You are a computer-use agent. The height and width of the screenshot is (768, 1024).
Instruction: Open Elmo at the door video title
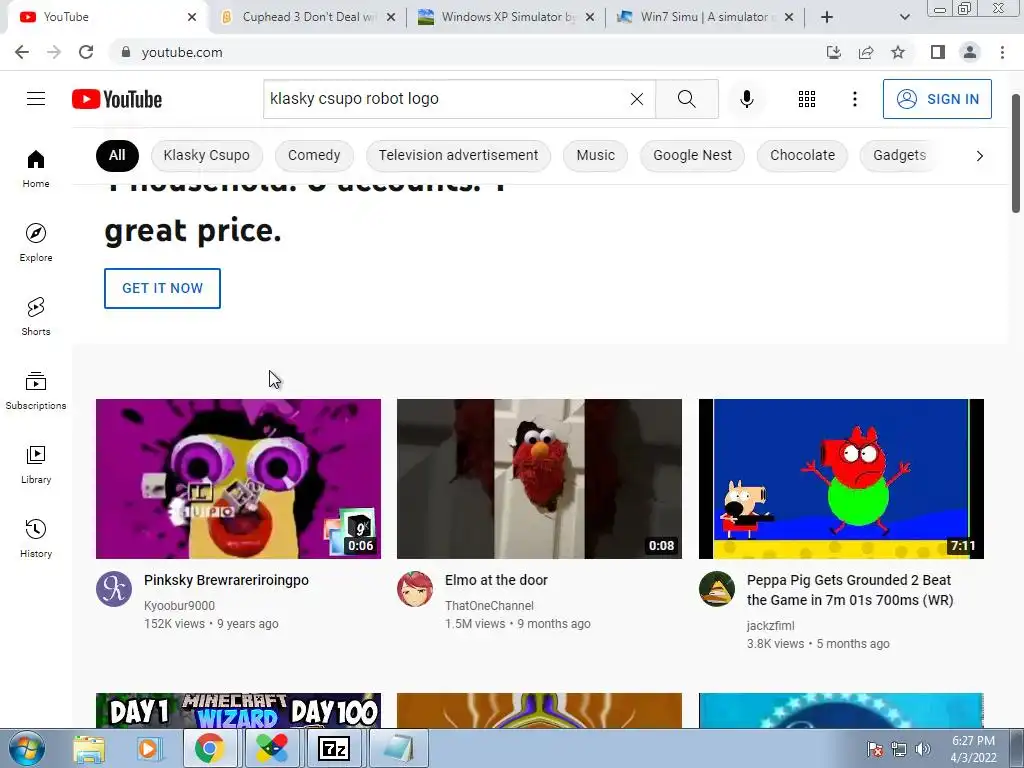pyautogui.click(x=496, y=580)
